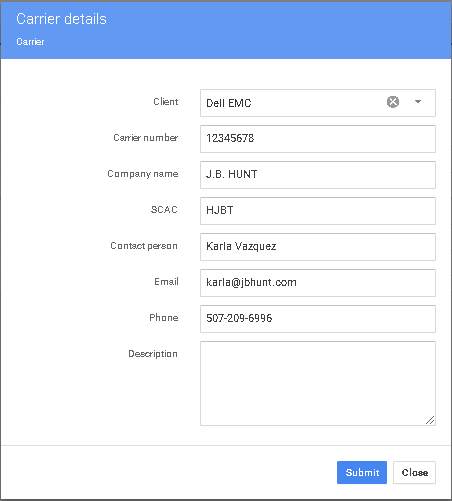
Task: Click the Carrier number label
Action: click(x=146, y=137)
